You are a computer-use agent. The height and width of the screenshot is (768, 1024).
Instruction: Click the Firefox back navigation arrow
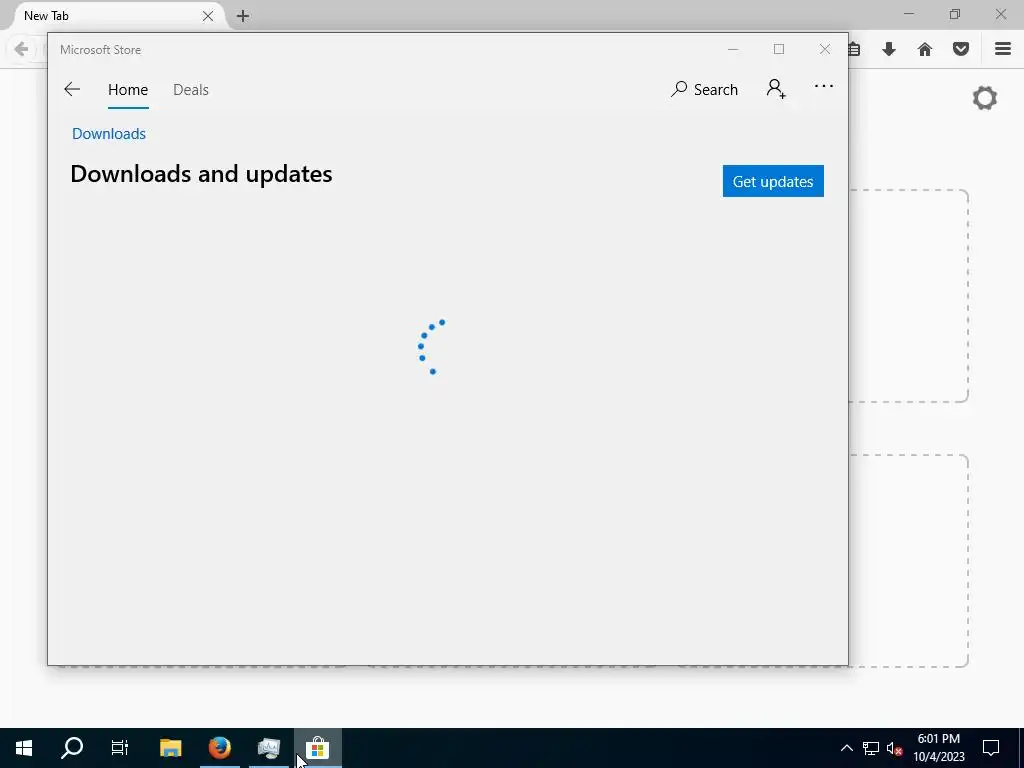pyautogui.click(x=21, y=49)
